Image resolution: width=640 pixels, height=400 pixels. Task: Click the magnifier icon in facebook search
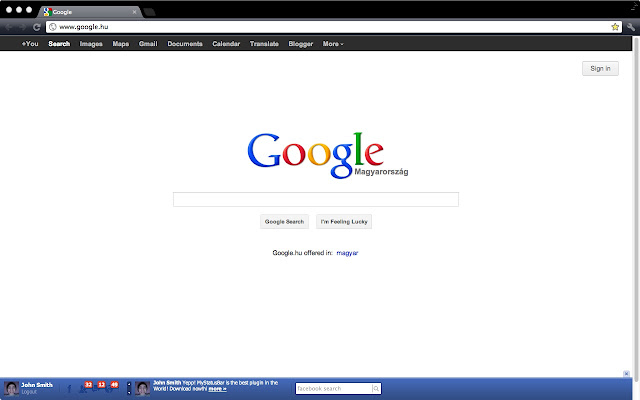tap(376, 389)
